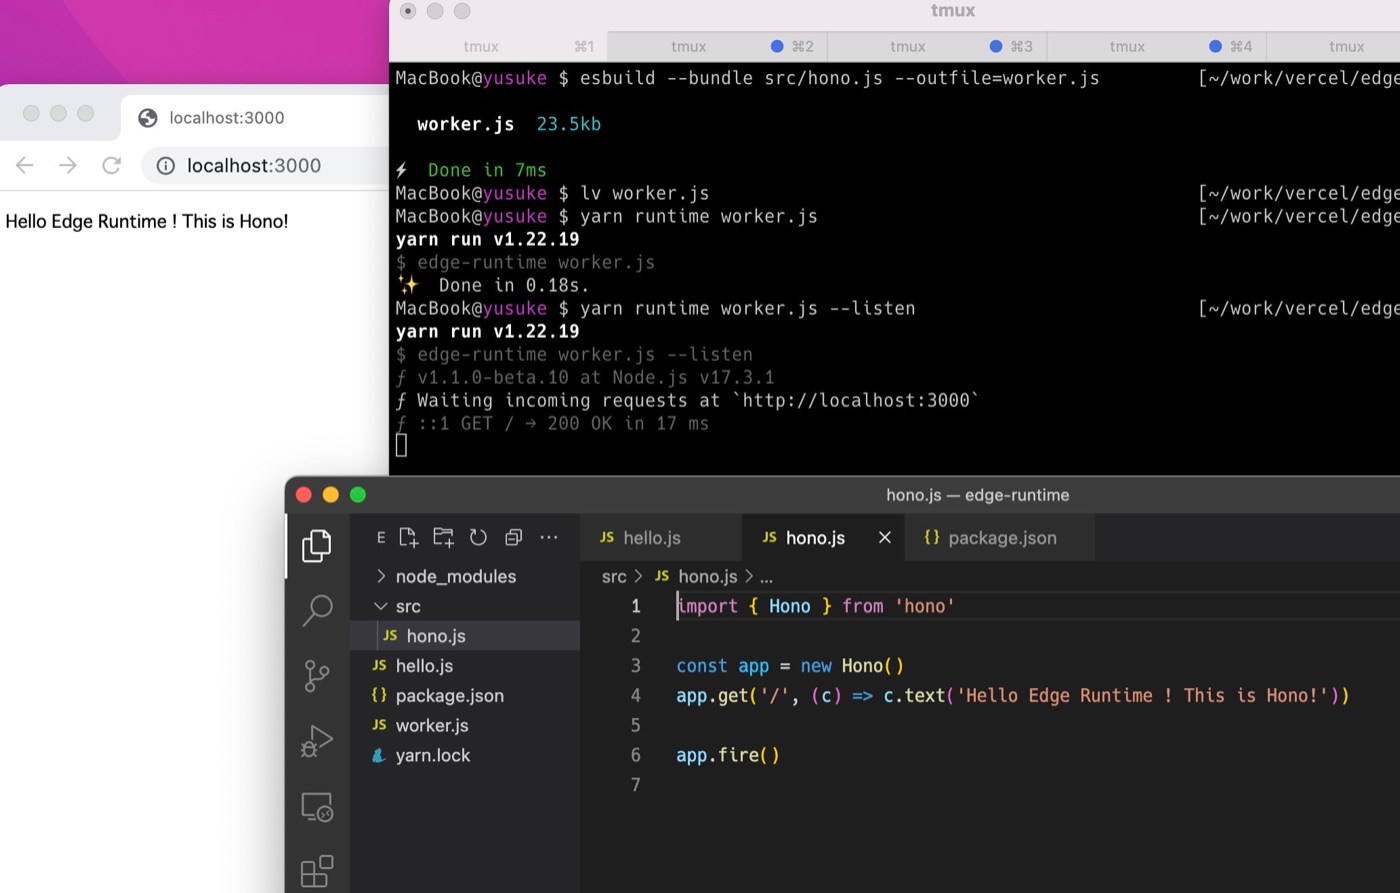The height and width of the screenshot is (893, 1400).
Task: Click the explorer section header letter E
Action: coord(381,538)
